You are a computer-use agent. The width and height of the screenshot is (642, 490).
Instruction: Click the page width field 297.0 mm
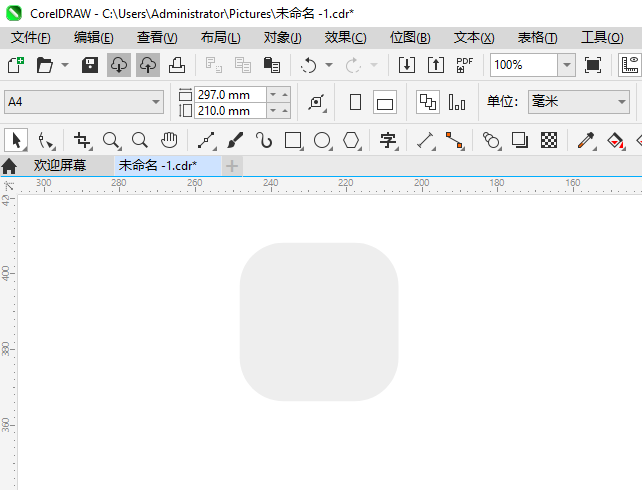point(230,95)
